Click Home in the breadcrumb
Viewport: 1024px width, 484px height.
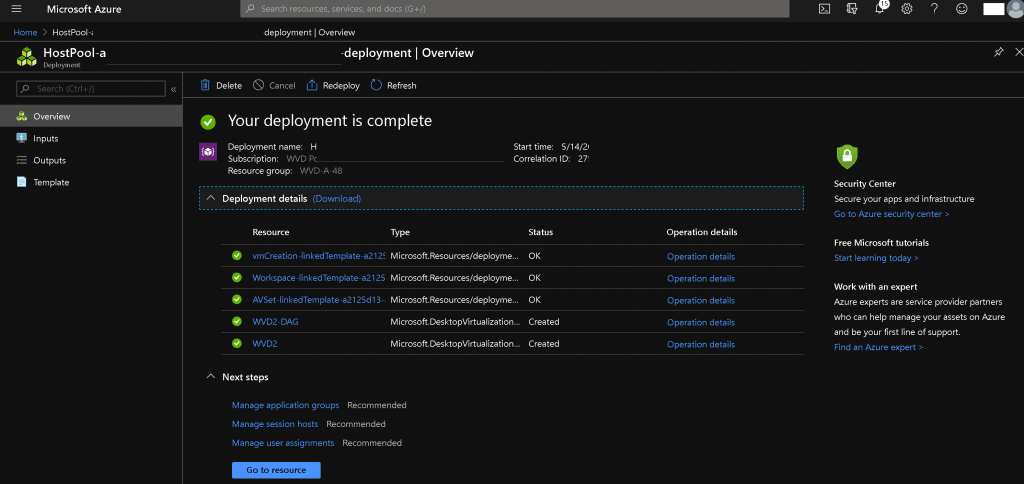point(25,33)
